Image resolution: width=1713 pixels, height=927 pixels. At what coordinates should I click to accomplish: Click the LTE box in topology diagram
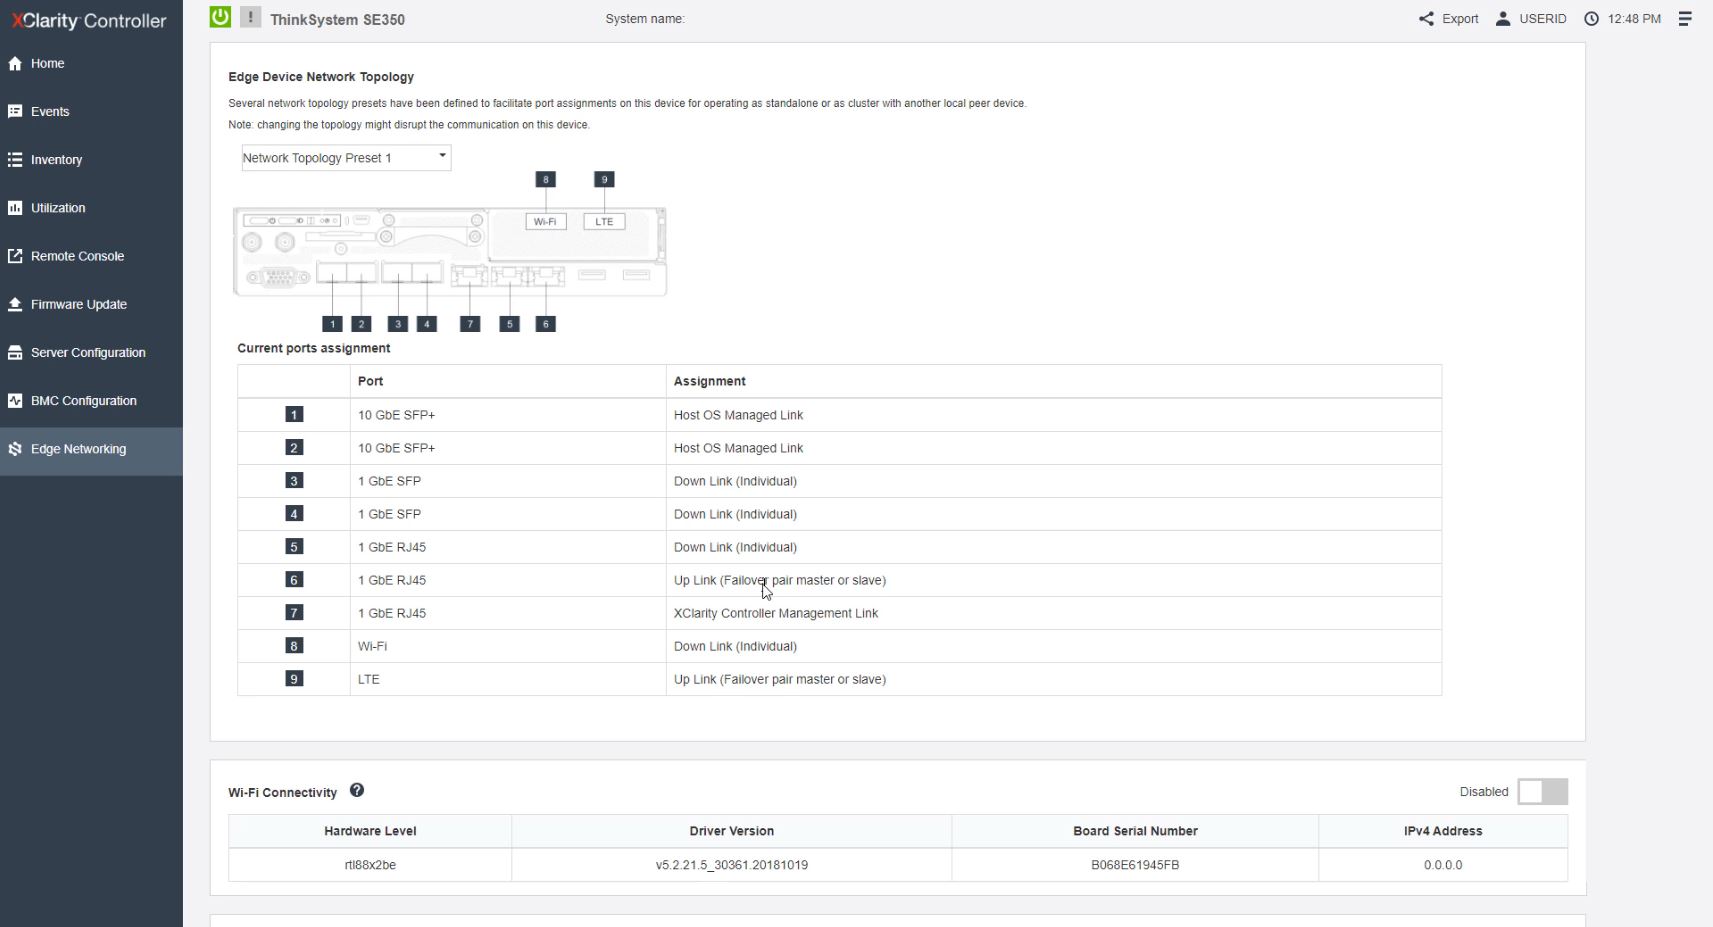point(604,222)
